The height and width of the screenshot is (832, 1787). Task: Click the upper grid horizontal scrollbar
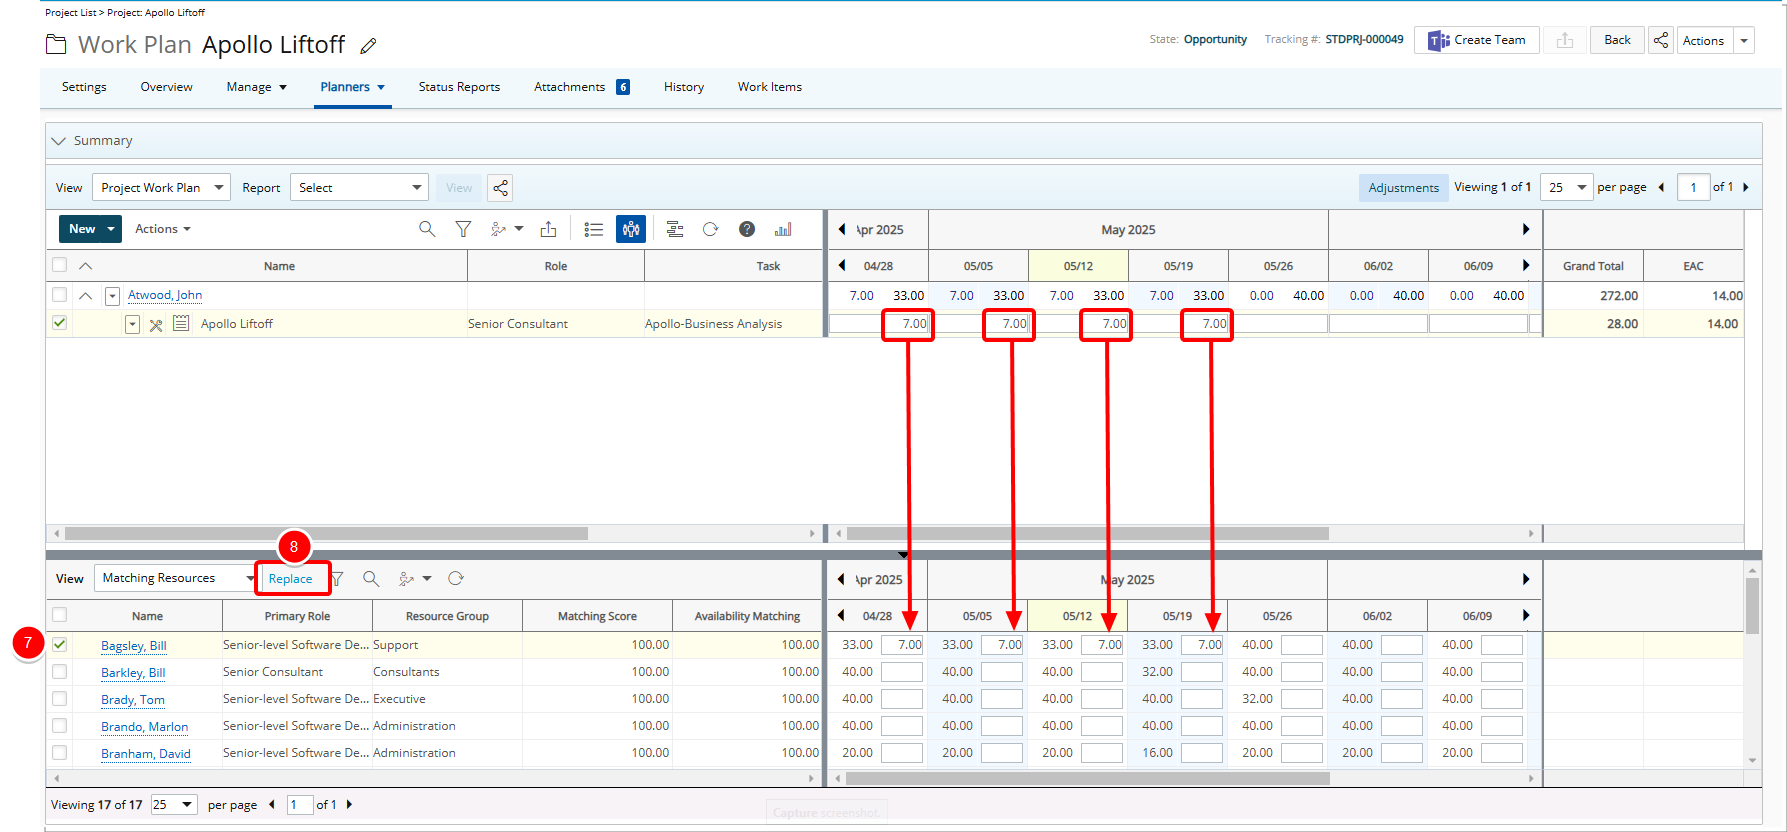pos(327,533)
